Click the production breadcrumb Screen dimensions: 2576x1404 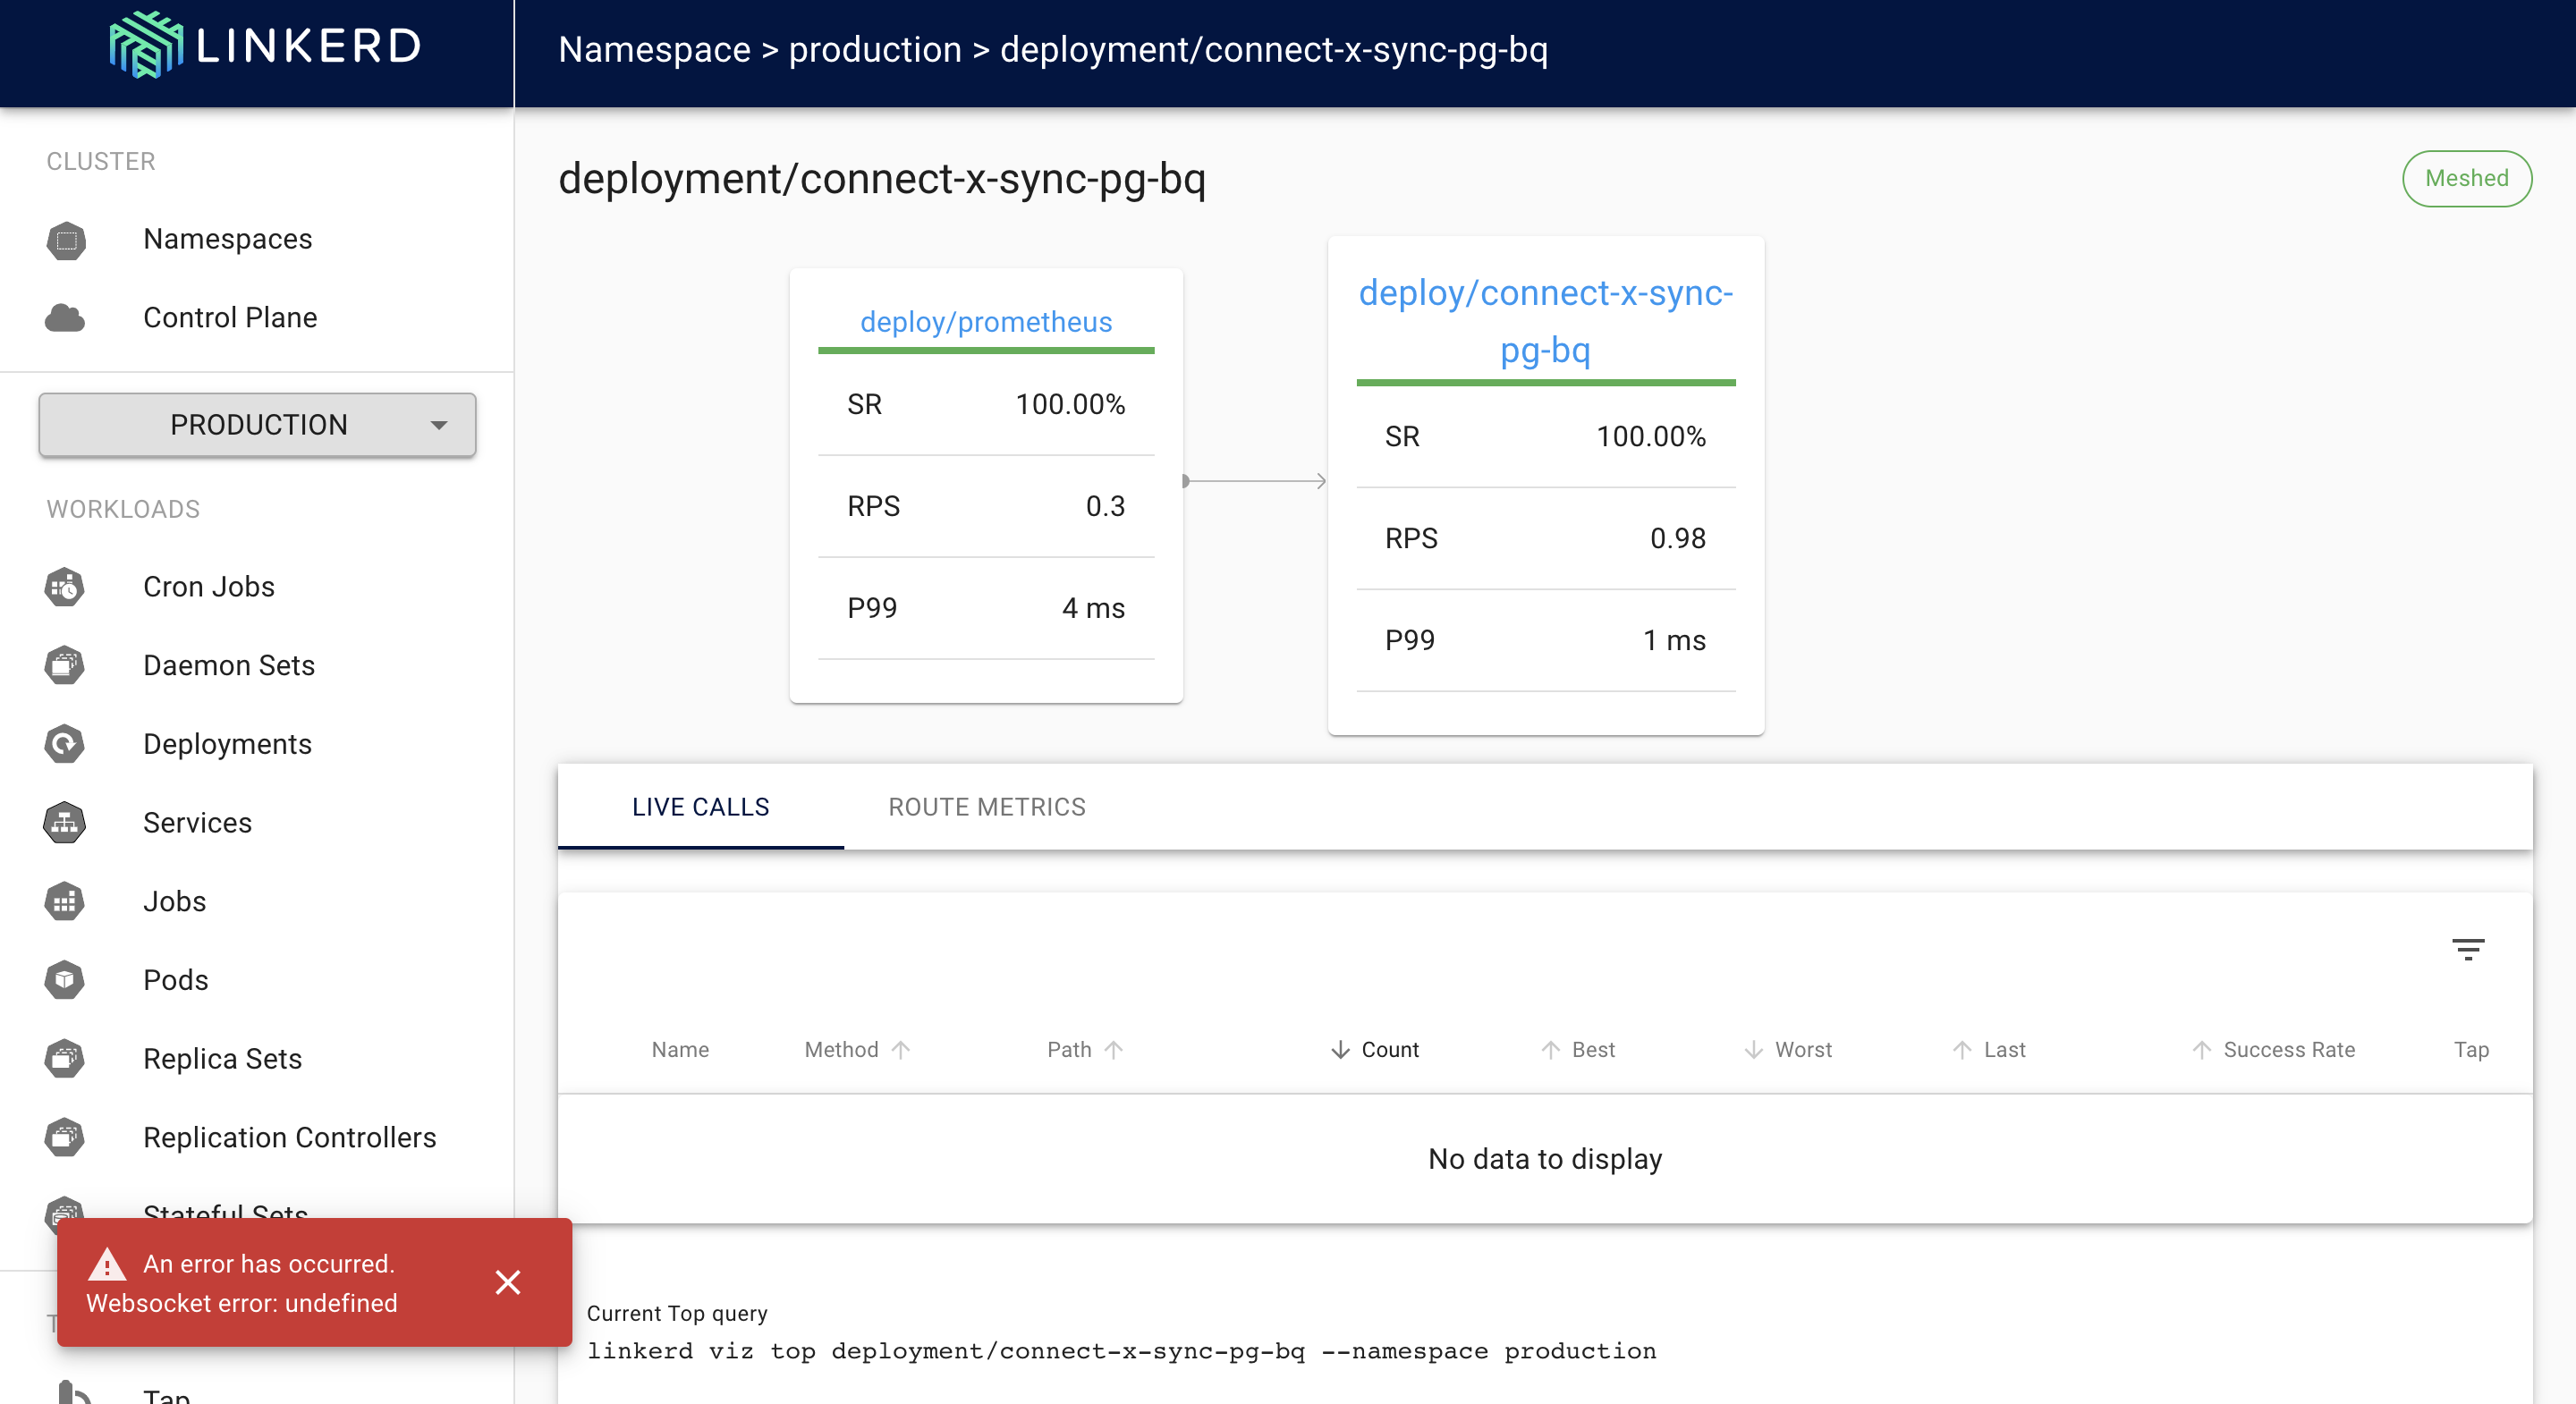click(875, 49)
